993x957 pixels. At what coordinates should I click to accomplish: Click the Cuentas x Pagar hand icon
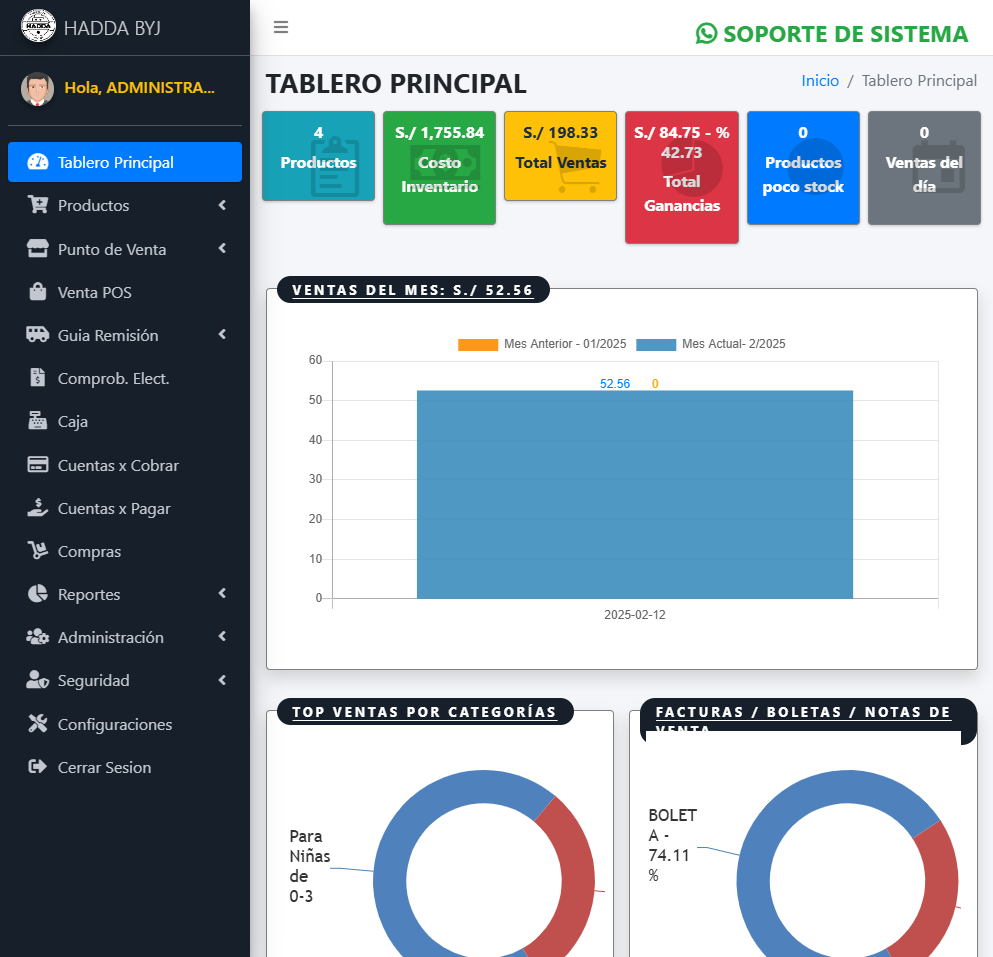pyautogui.click(x=38, y=508)
